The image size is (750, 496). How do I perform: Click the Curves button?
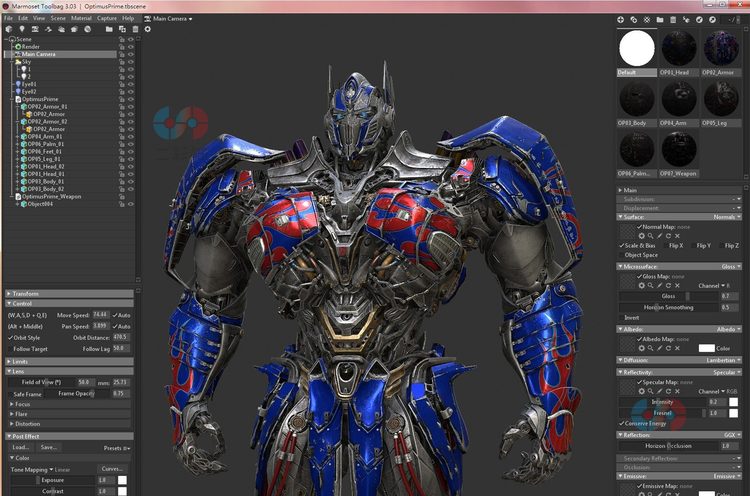[x=112, y=469]
